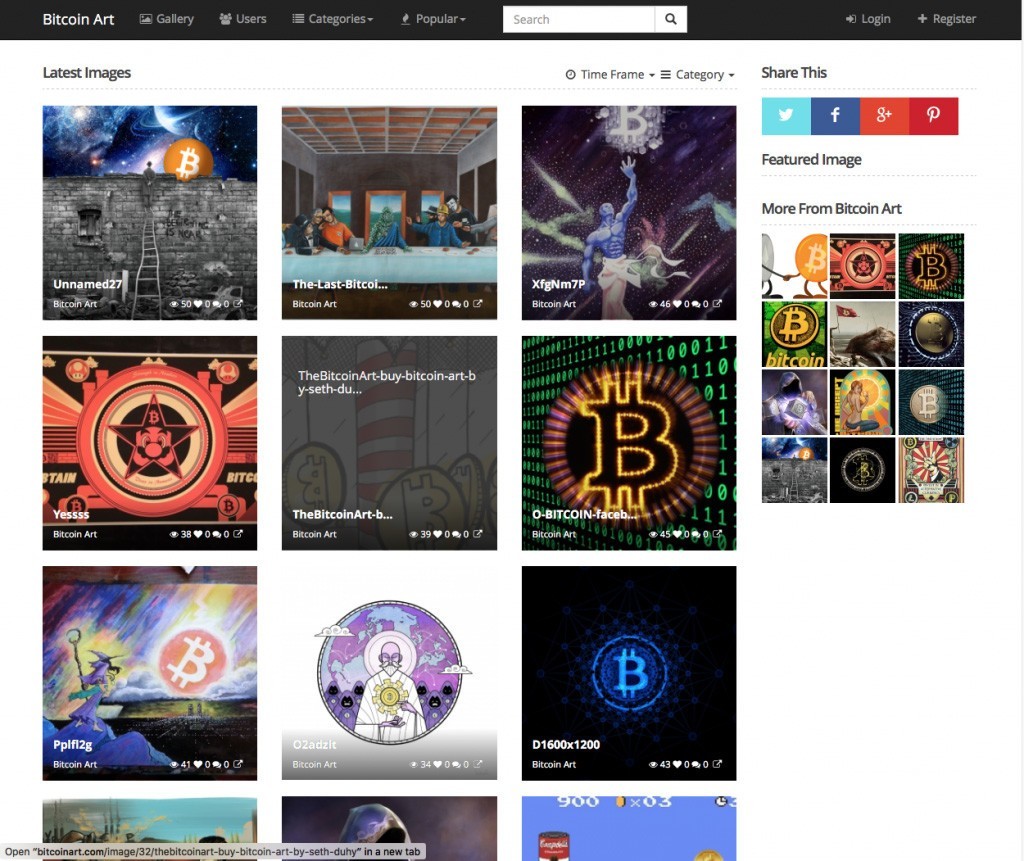The image size is (1024, 861).
Task: Open the Unnamed27 title link
Action: 88,284
